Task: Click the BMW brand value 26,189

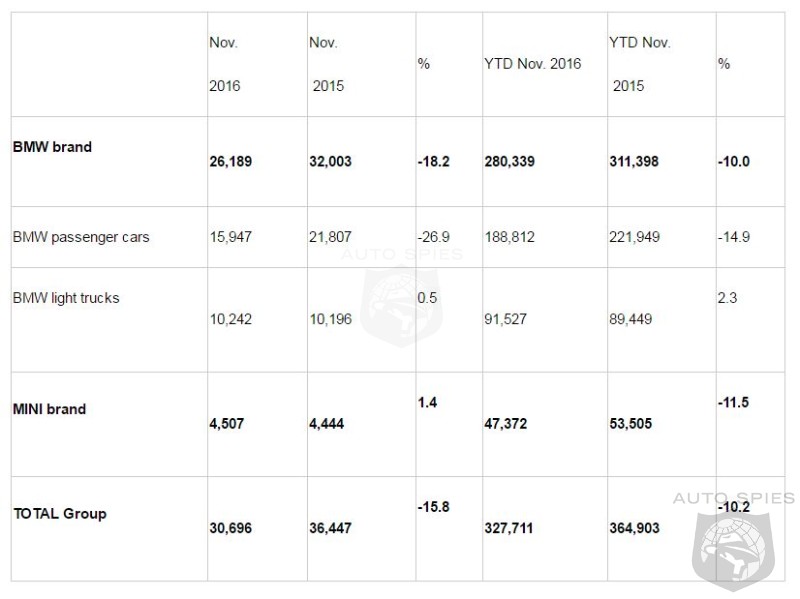Action: tap(231, 162)
